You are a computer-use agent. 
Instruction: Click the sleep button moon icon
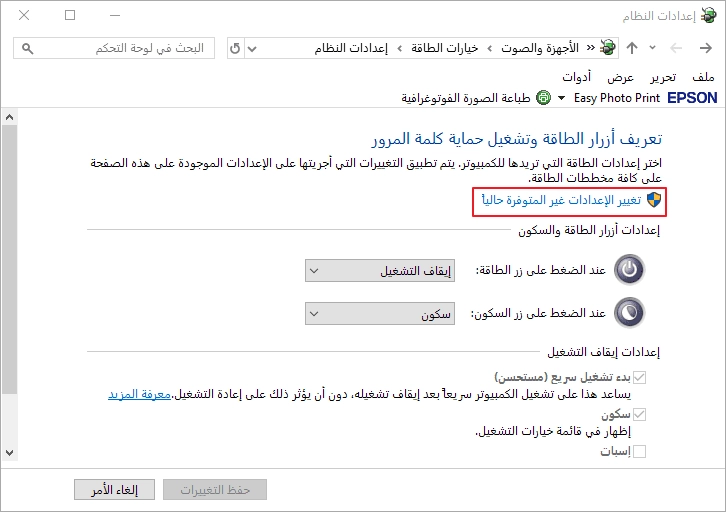tap(629, 313)
